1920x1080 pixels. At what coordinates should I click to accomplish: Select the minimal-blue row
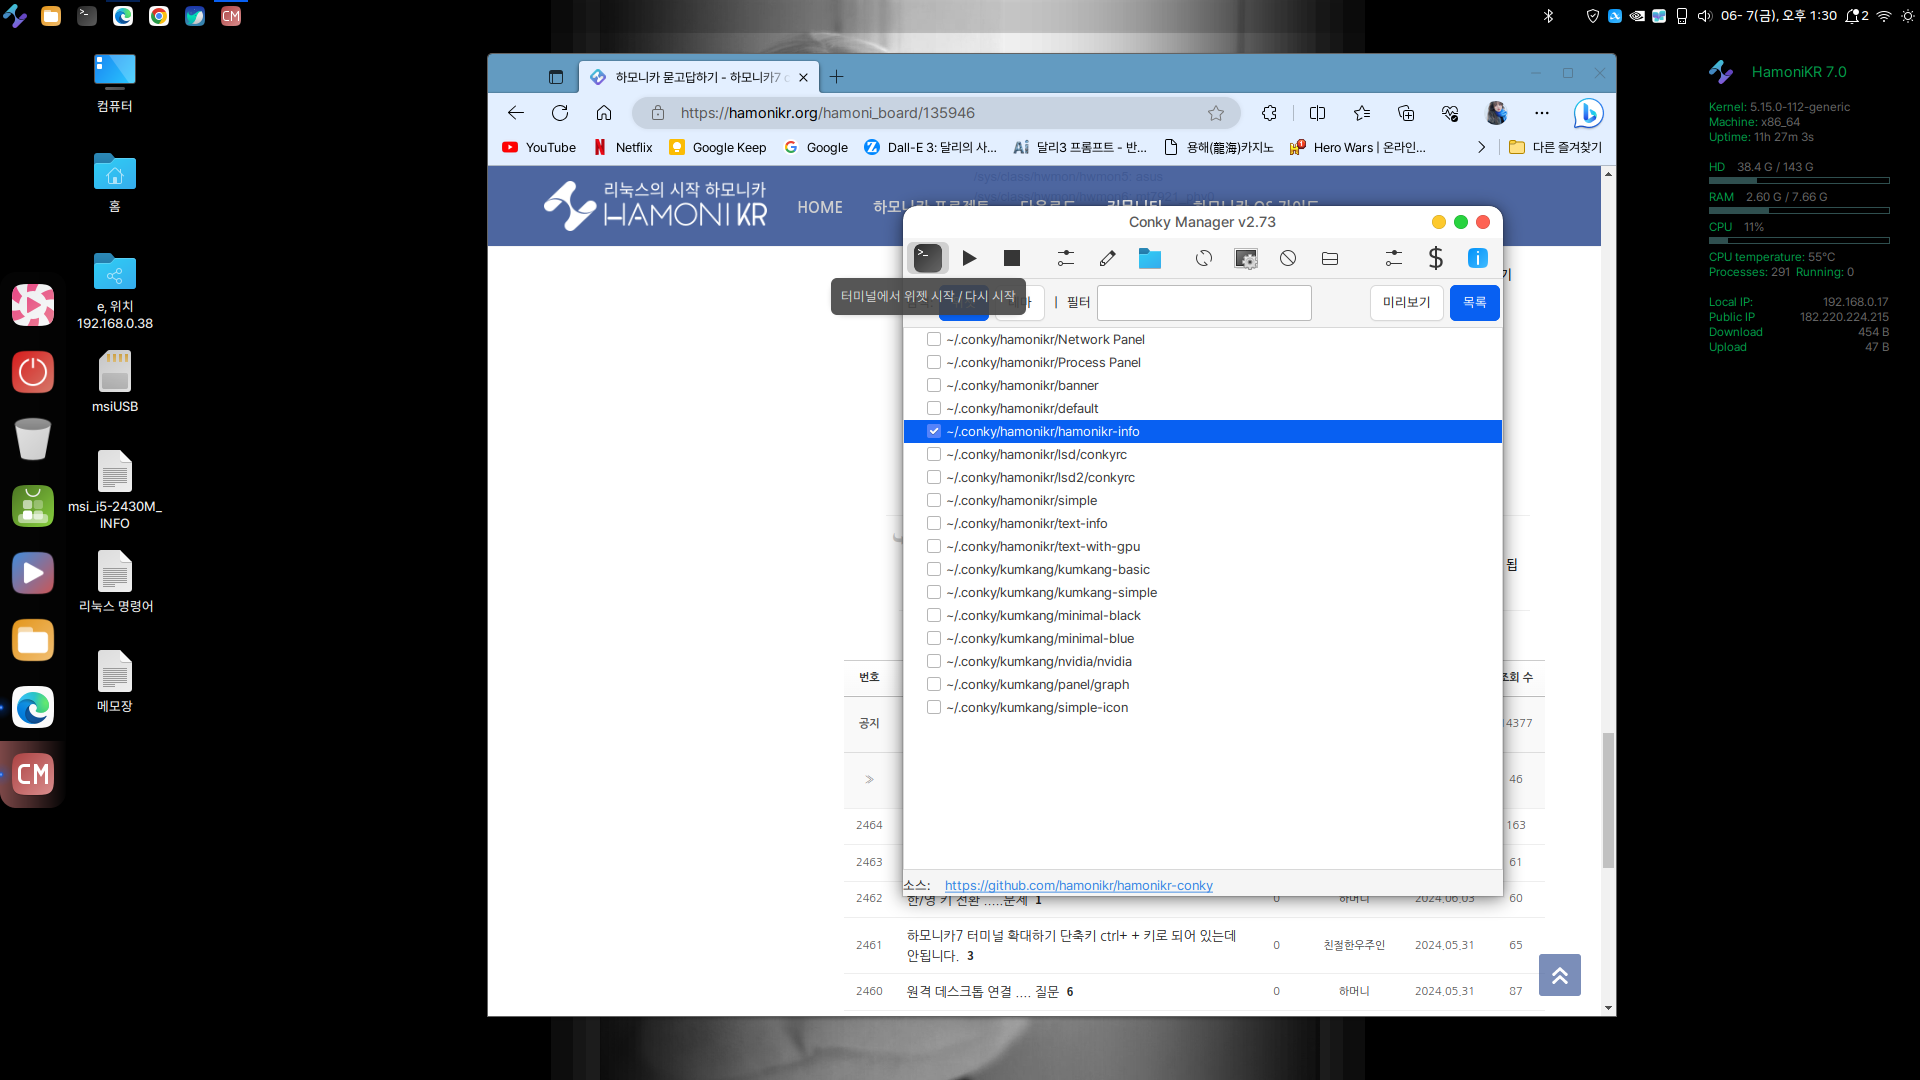pyautogui.click(x=1203, y=638)
